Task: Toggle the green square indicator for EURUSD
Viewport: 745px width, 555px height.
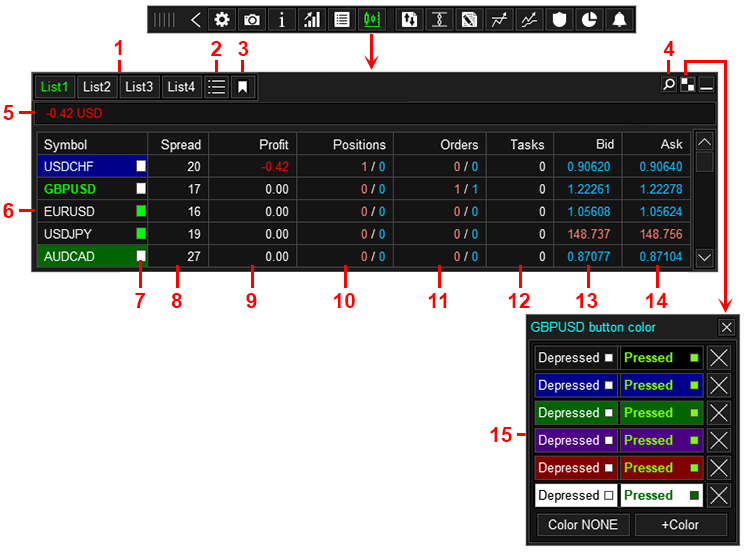Action: (141, 211)
